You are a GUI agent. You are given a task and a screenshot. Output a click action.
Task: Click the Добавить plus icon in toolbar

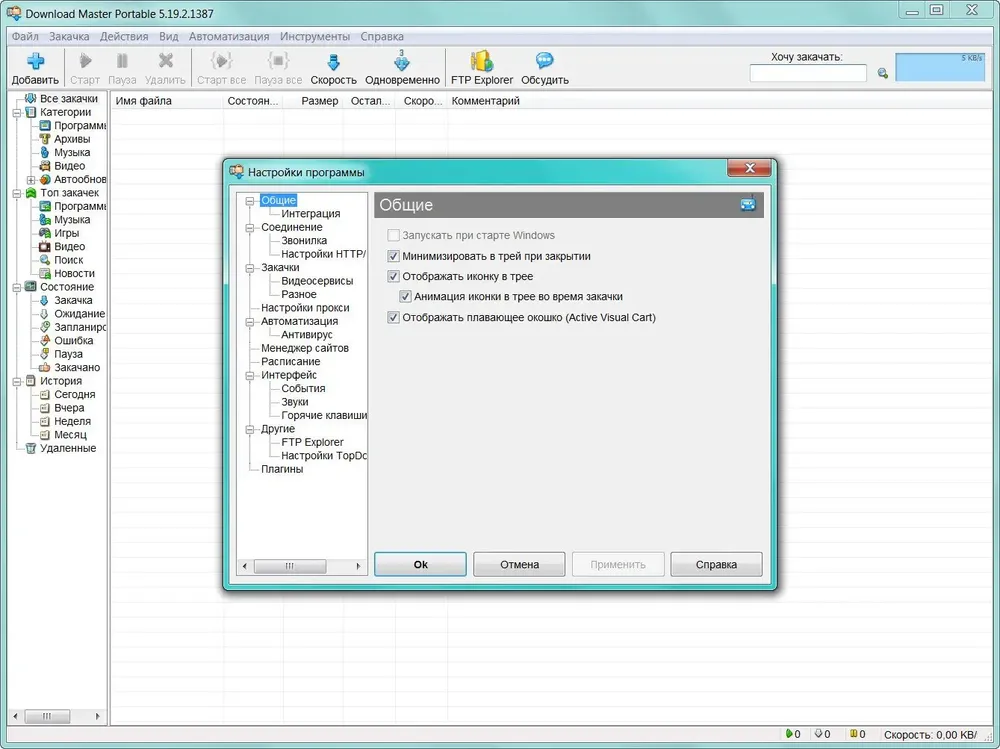[x=36, y=61]
